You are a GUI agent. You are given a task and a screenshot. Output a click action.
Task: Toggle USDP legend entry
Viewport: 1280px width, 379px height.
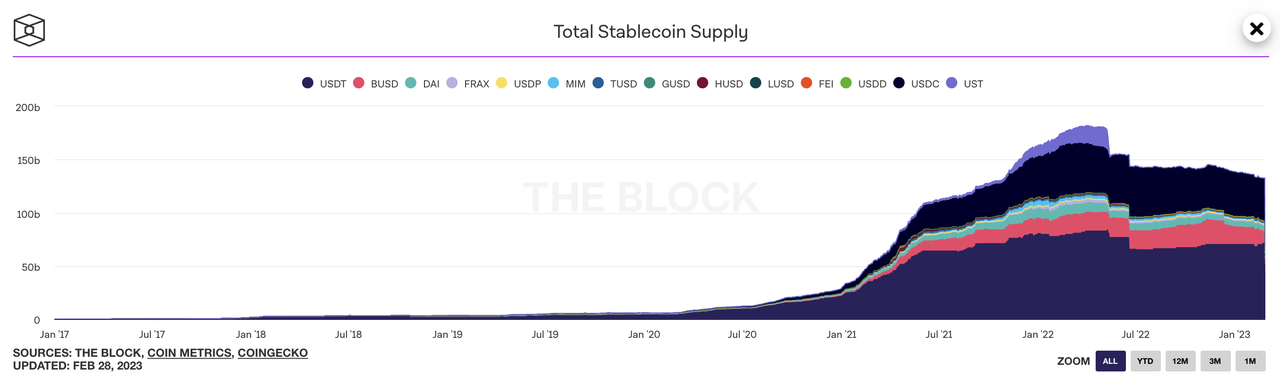[x=518, y=84]
